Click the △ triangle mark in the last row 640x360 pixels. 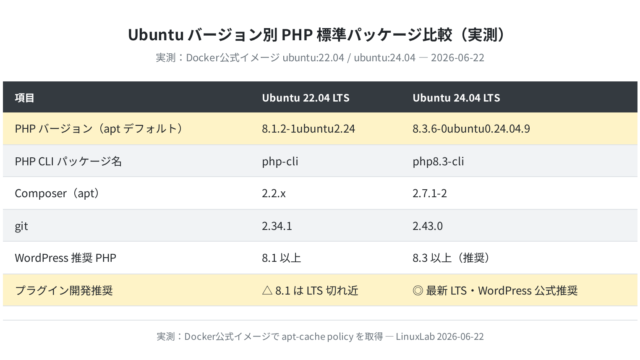tap(267, 291)
